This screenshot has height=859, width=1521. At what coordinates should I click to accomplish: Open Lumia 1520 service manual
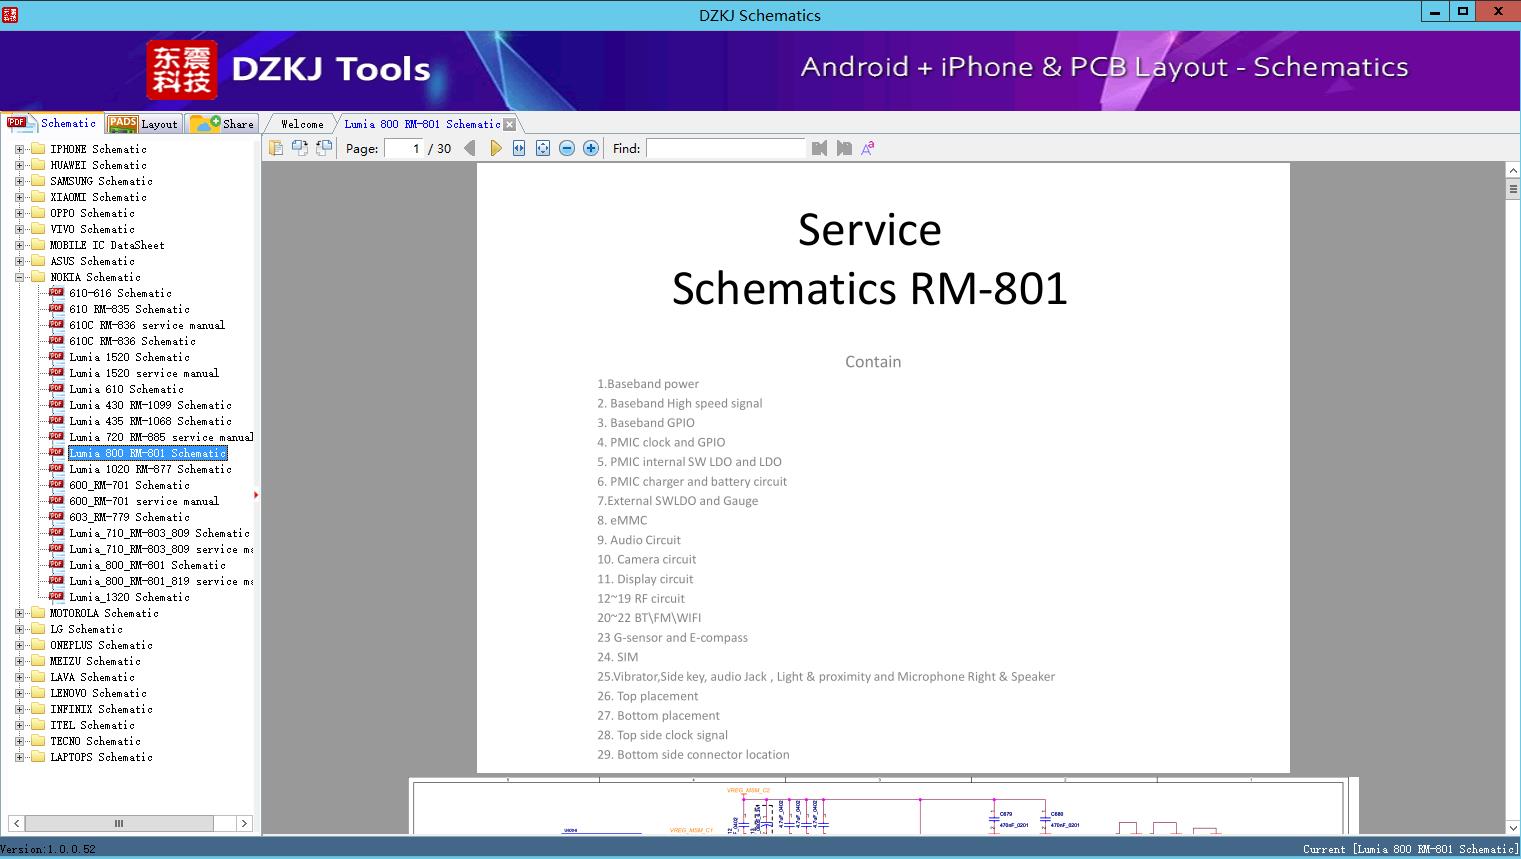click(144, 373)
